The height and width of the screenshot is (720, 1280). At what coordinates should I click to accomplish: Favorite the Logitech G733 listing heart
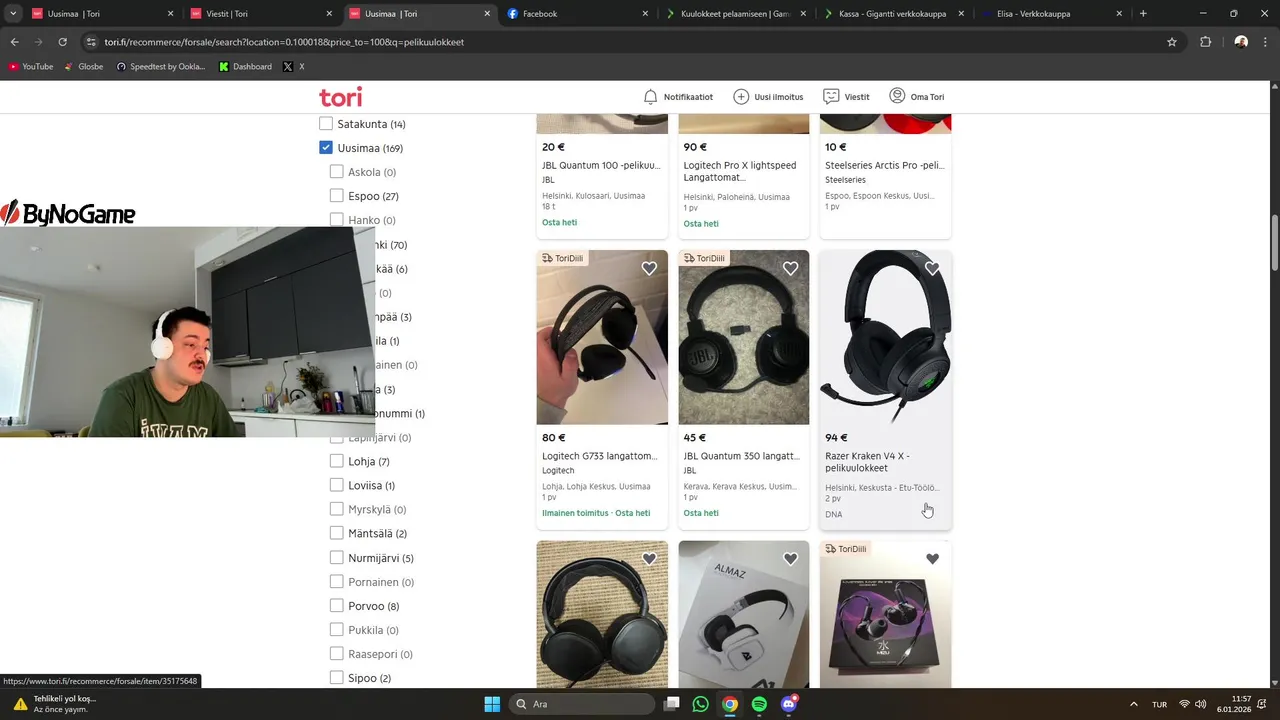click(649, 268)
